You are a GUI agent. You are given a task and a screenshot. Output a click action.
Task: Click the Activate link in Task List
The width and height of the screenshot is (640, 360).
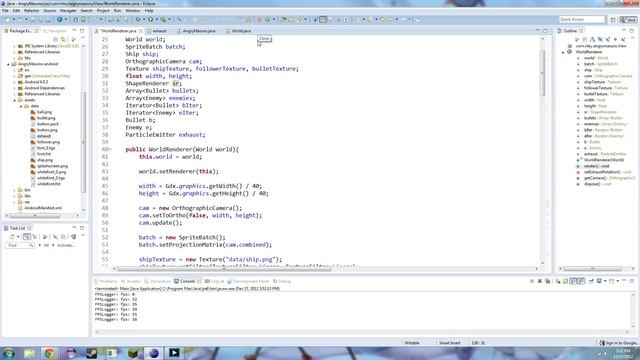(66, 245)
